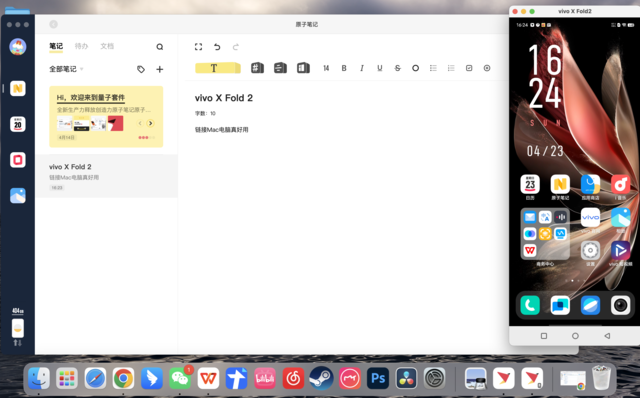Viewport: 640px width, 398px height.
Task: Open the tag icon for notes
Action: [x=141, y=69]
